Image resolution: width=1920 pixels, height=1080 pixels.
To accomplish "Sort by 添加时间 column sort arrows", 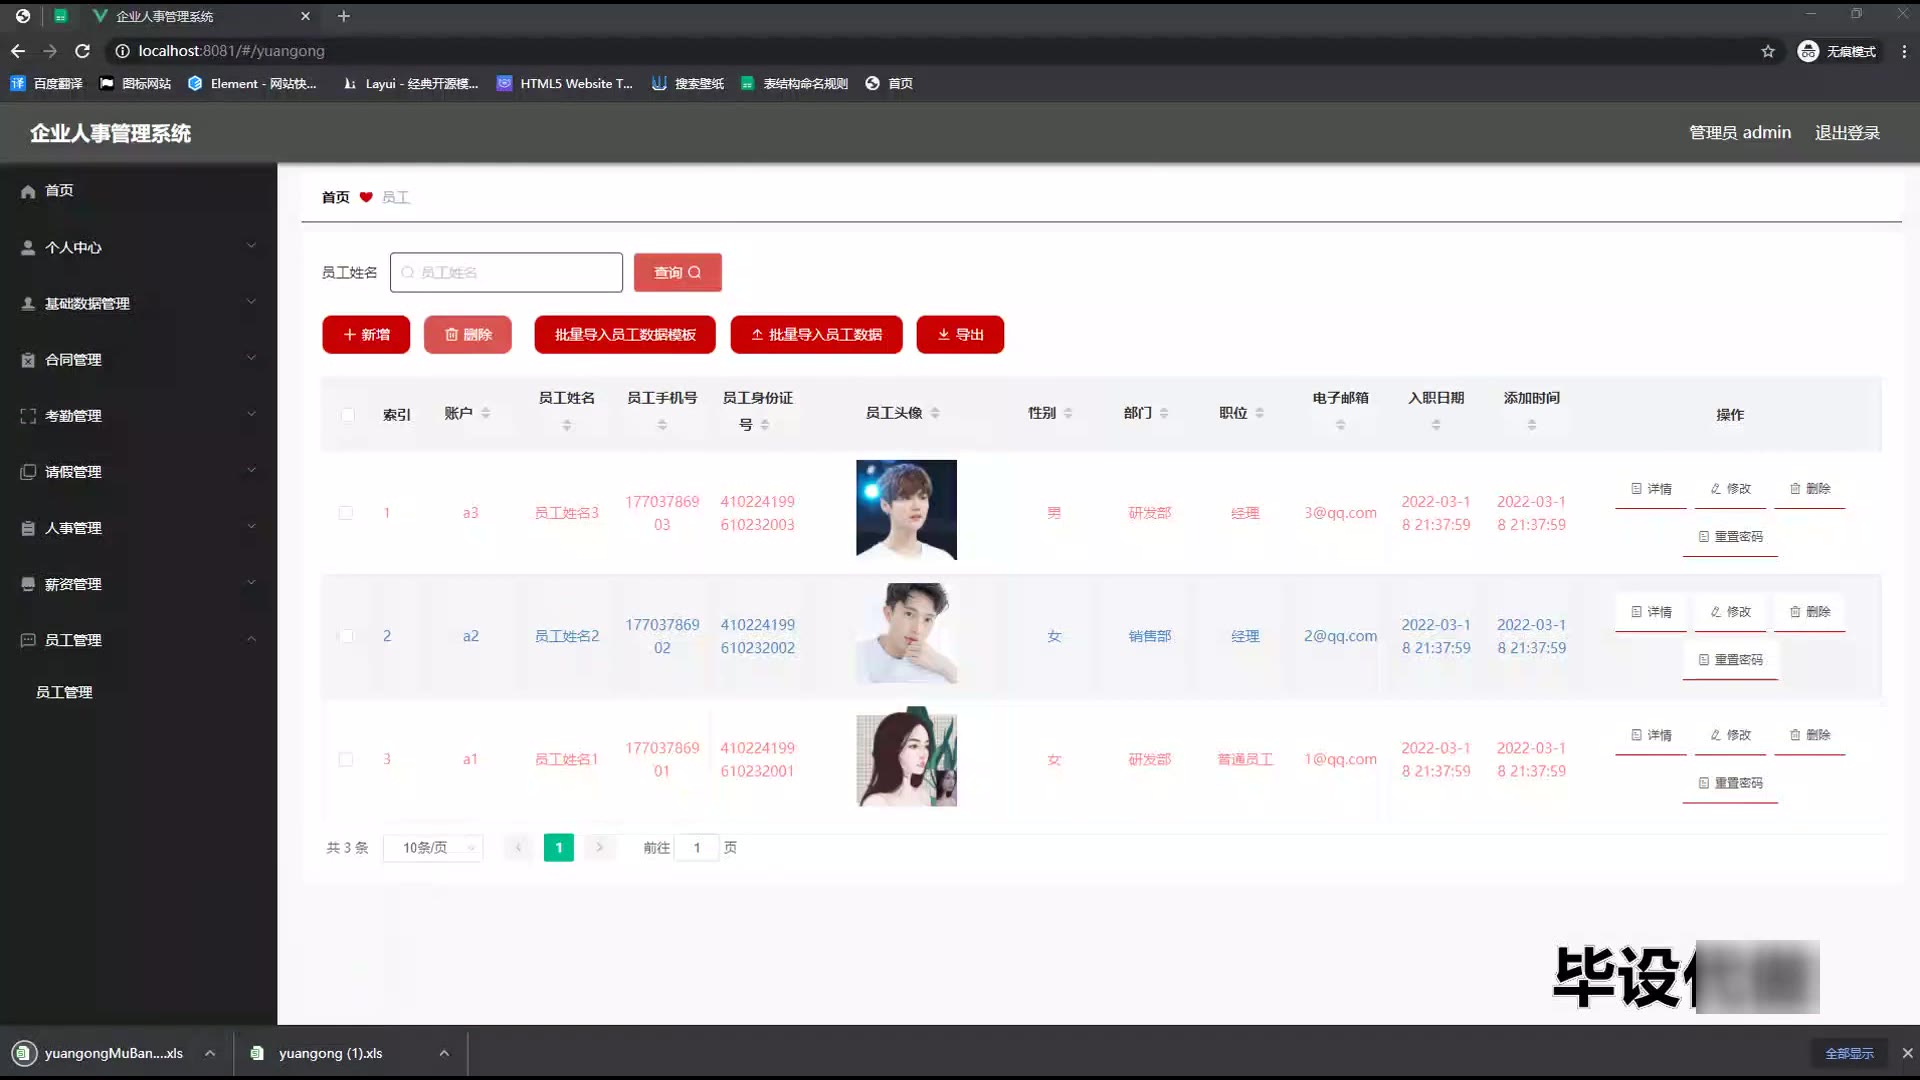I will (x=1532, y=425).
